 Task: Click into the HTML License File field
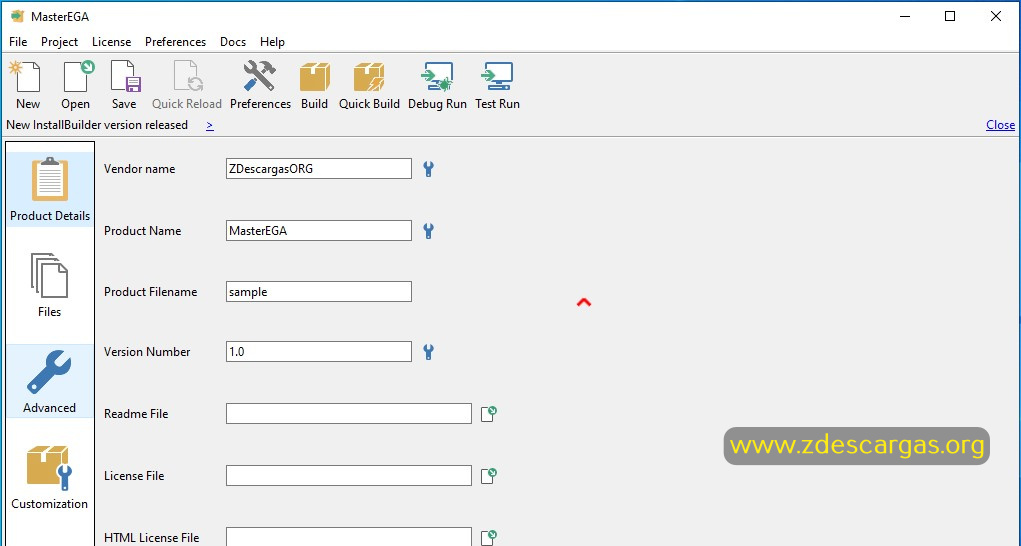pos(348,537)
